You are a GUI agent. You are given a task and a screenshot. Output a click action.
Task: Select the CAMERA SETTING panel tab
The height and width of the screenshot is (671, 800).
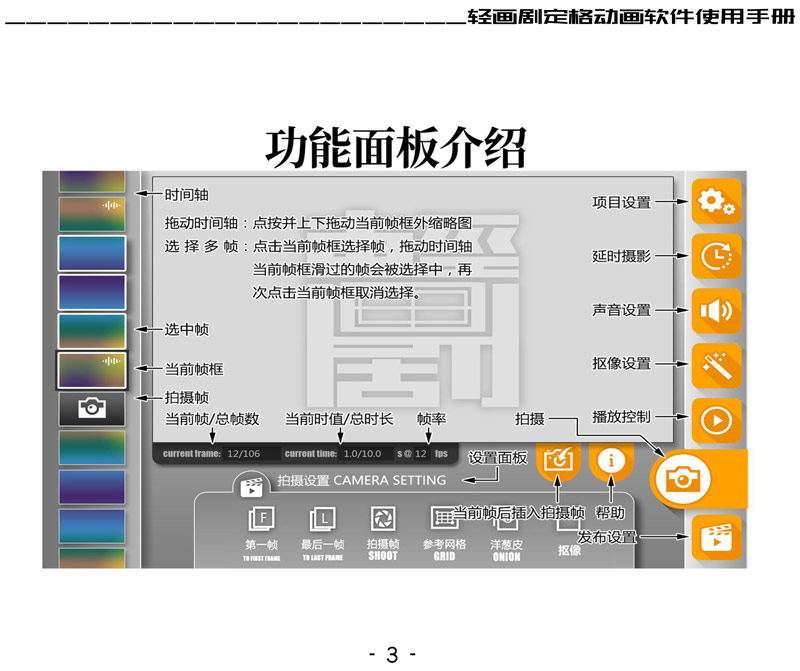342,482
